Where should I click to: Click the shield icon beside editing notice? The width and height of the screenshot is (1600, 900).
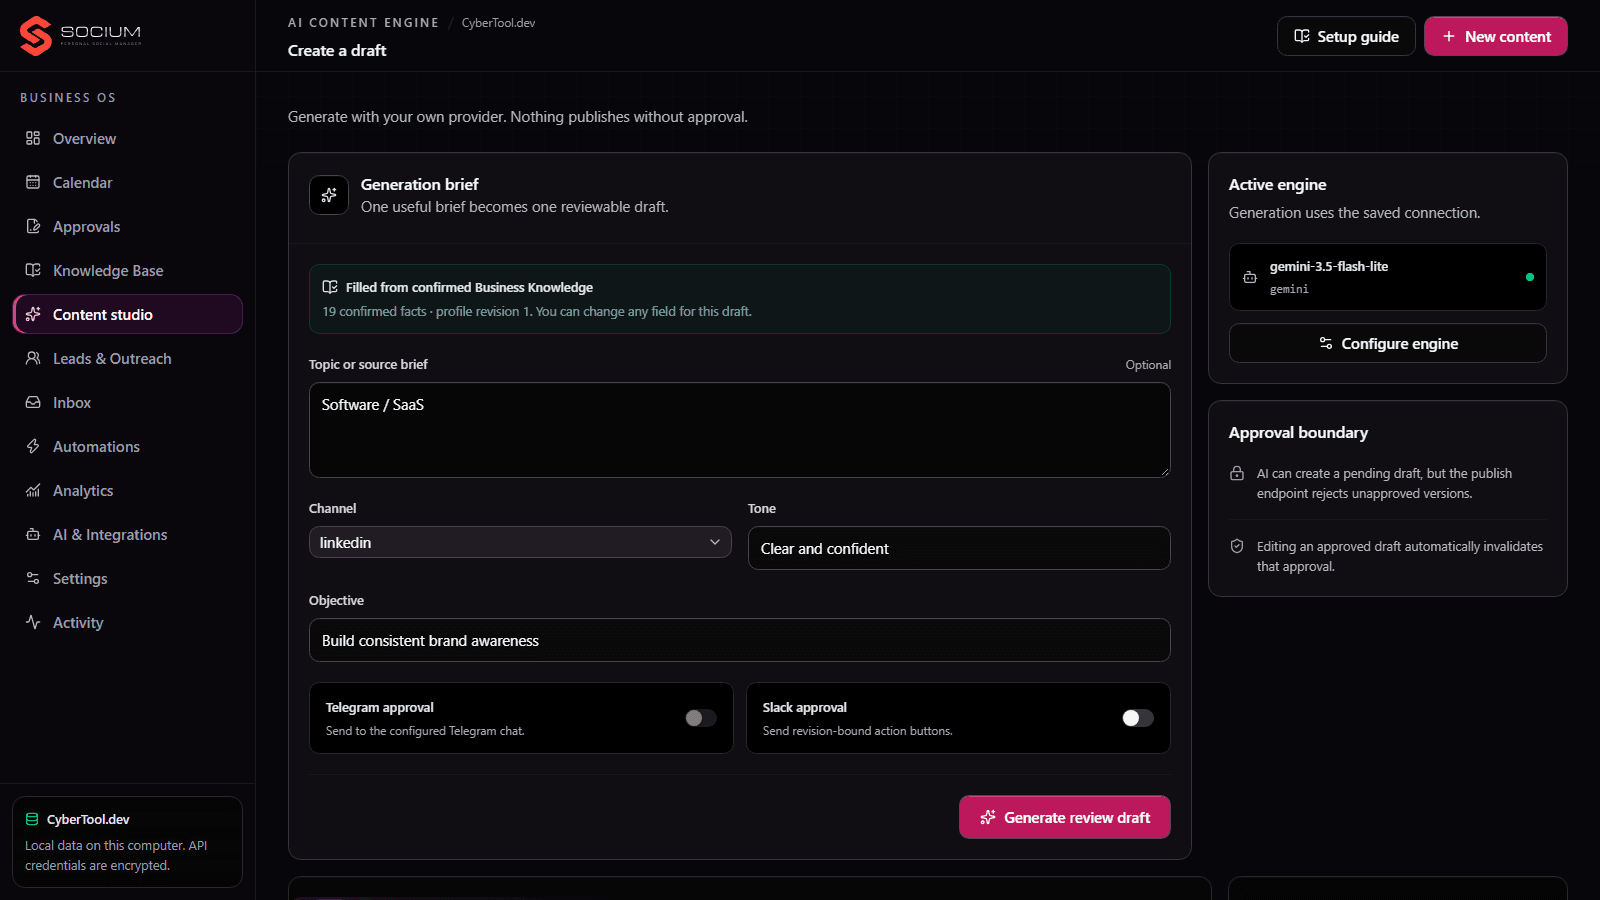[1237, 546]
